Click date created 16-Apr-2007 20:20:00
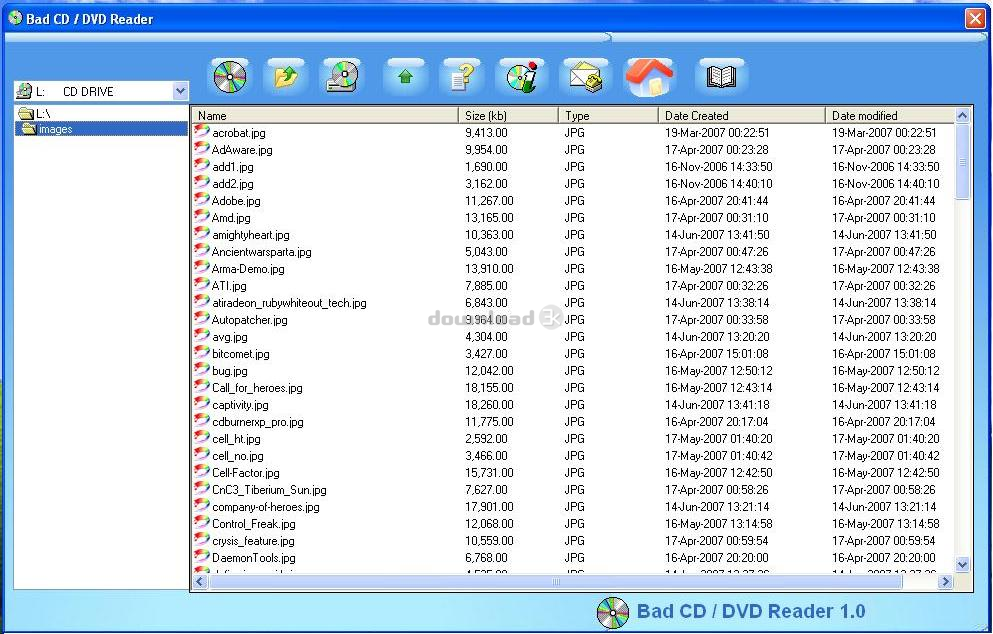993x634 pixels. pyautogui.click(x=716, y=558)
